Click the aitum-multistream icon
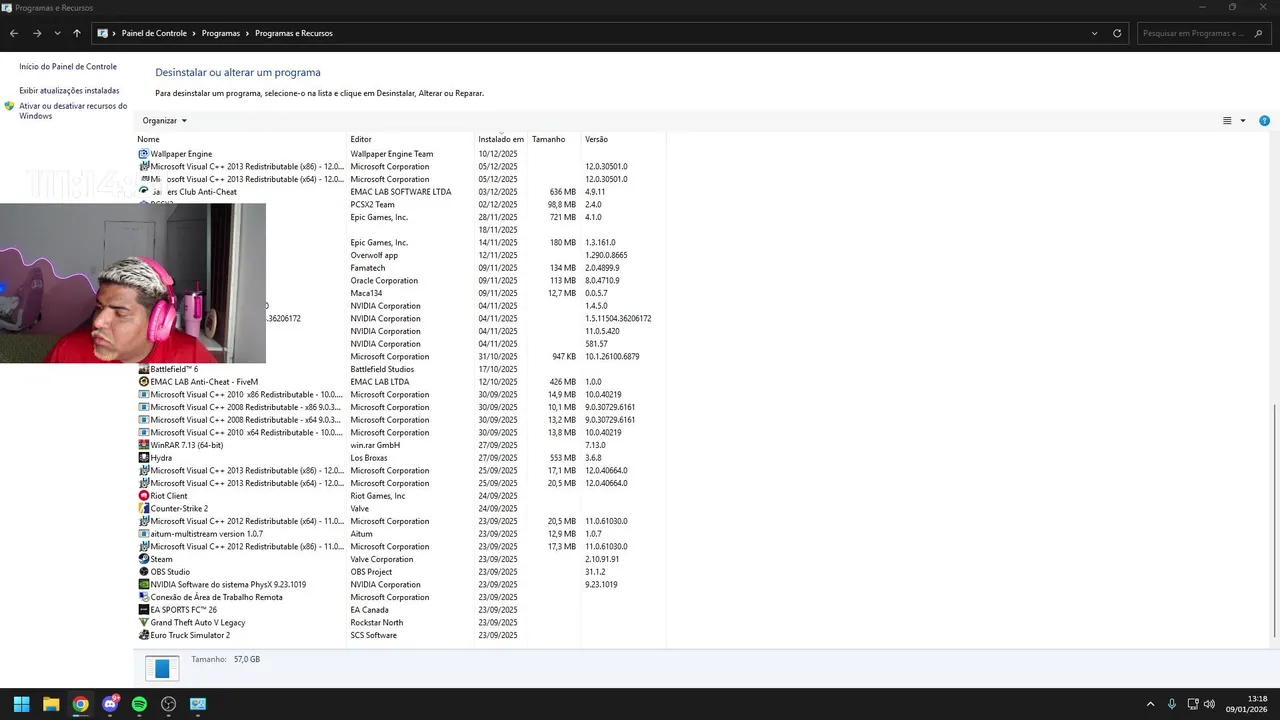 (x=143, y=534)
